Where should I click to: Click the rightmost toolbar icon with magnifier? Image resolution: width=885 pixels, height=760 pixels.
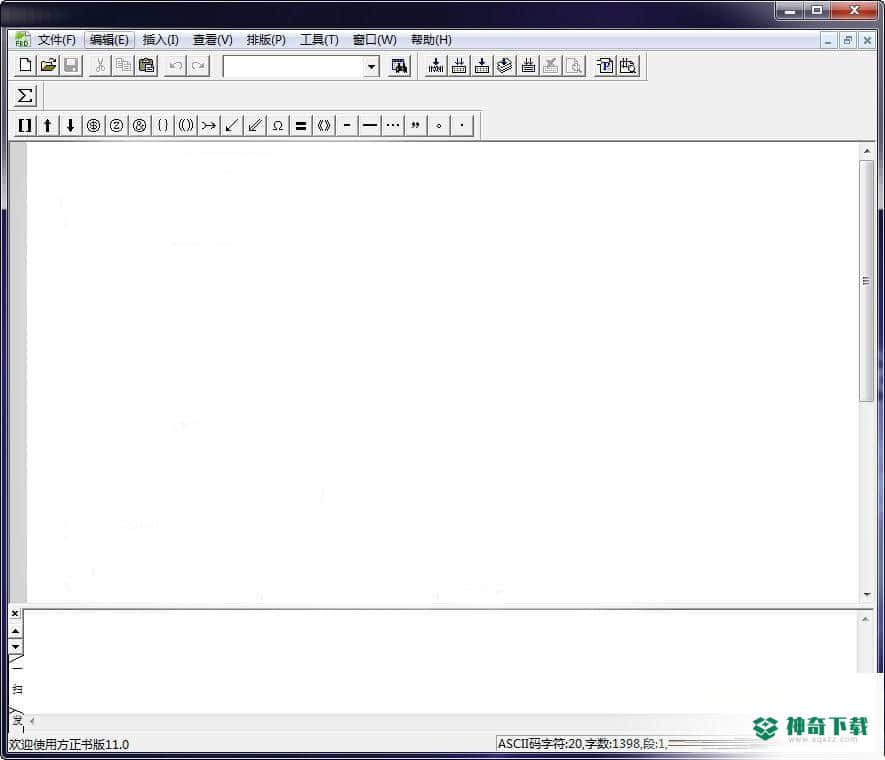[628, 66]
